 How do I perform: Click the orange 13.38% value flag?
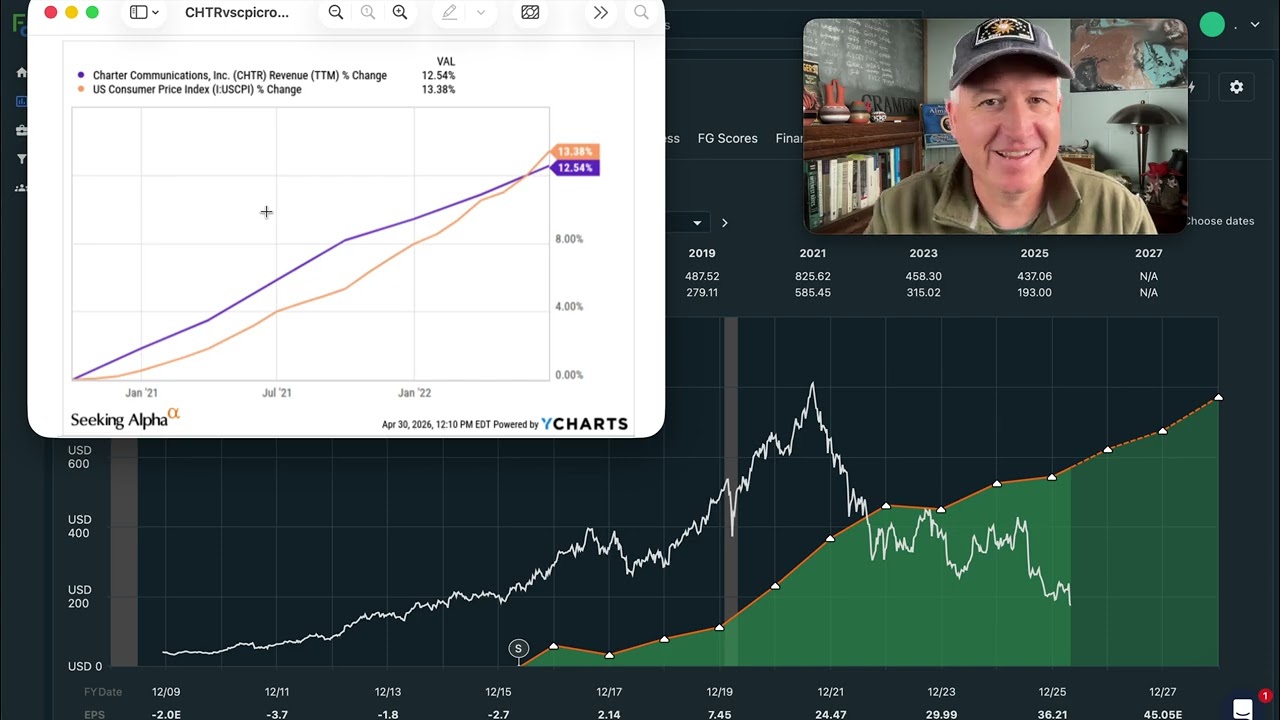pos(575,152)
